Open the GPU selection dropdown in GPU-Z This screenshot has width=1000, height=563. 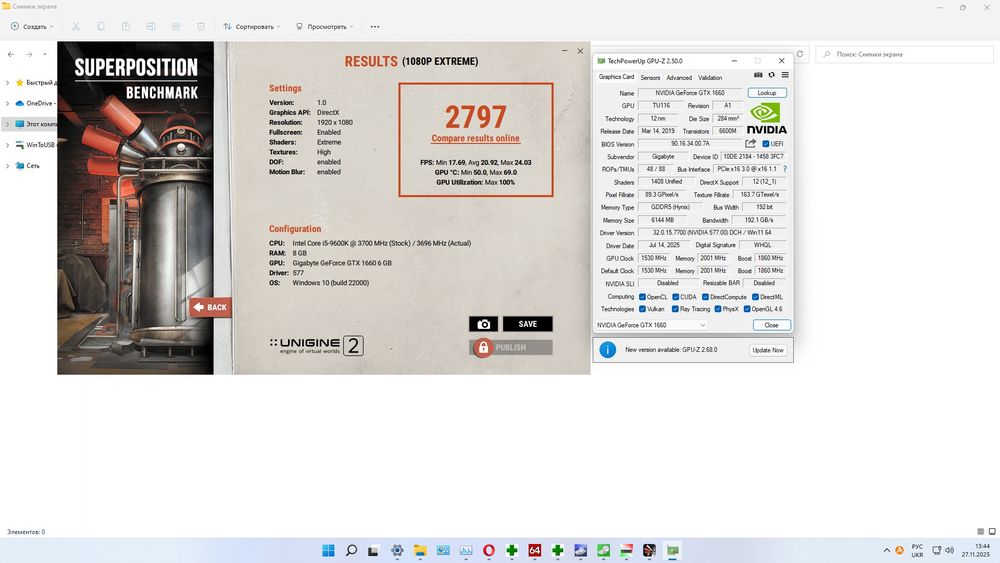651,325
